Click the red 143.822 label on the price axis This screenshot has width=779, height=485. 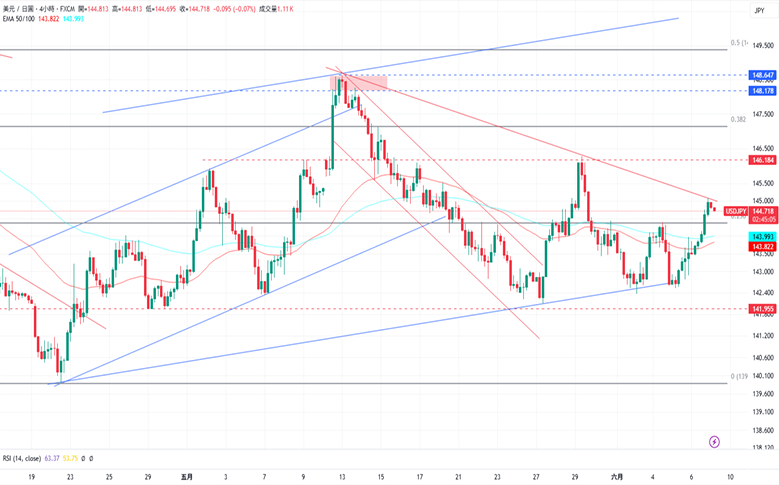tap(763, 246)
